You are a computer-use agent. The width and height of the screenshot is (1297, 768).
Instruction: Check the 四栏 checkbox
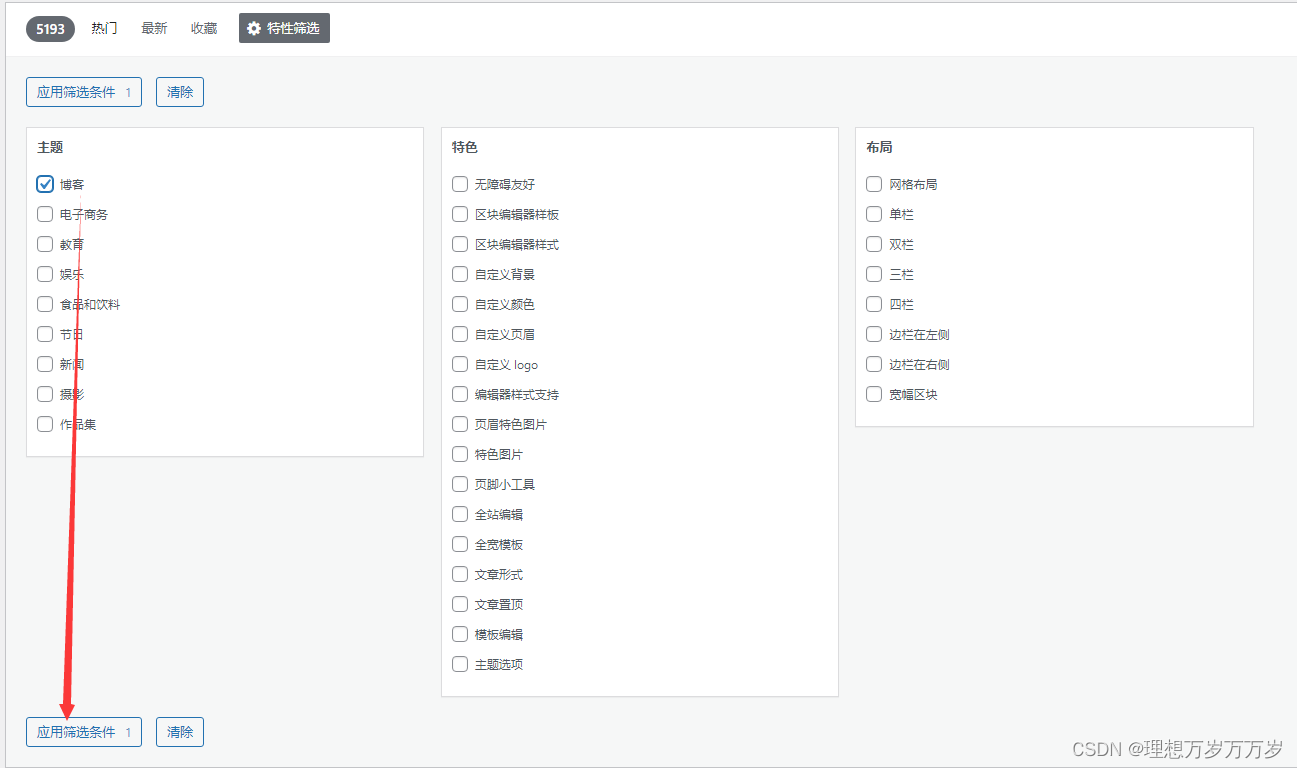(874, 304)
